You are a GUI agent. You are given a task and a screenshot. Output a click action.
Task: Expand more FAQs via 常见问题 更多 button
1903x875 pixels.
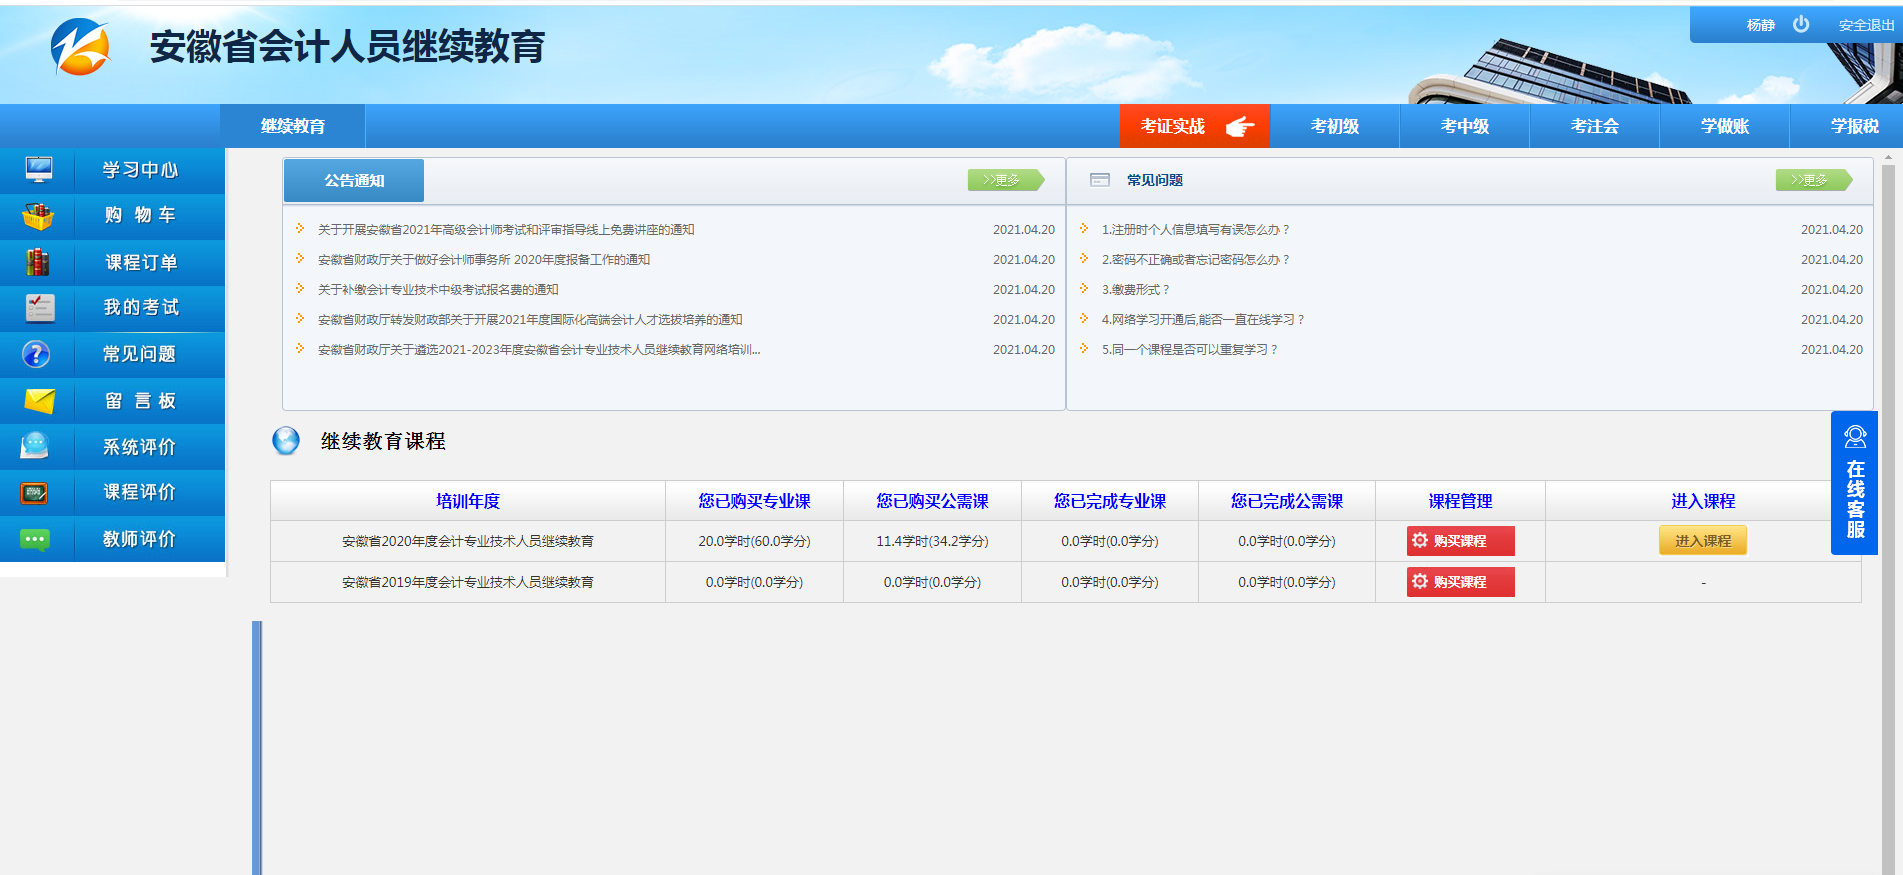(1812, 180)
